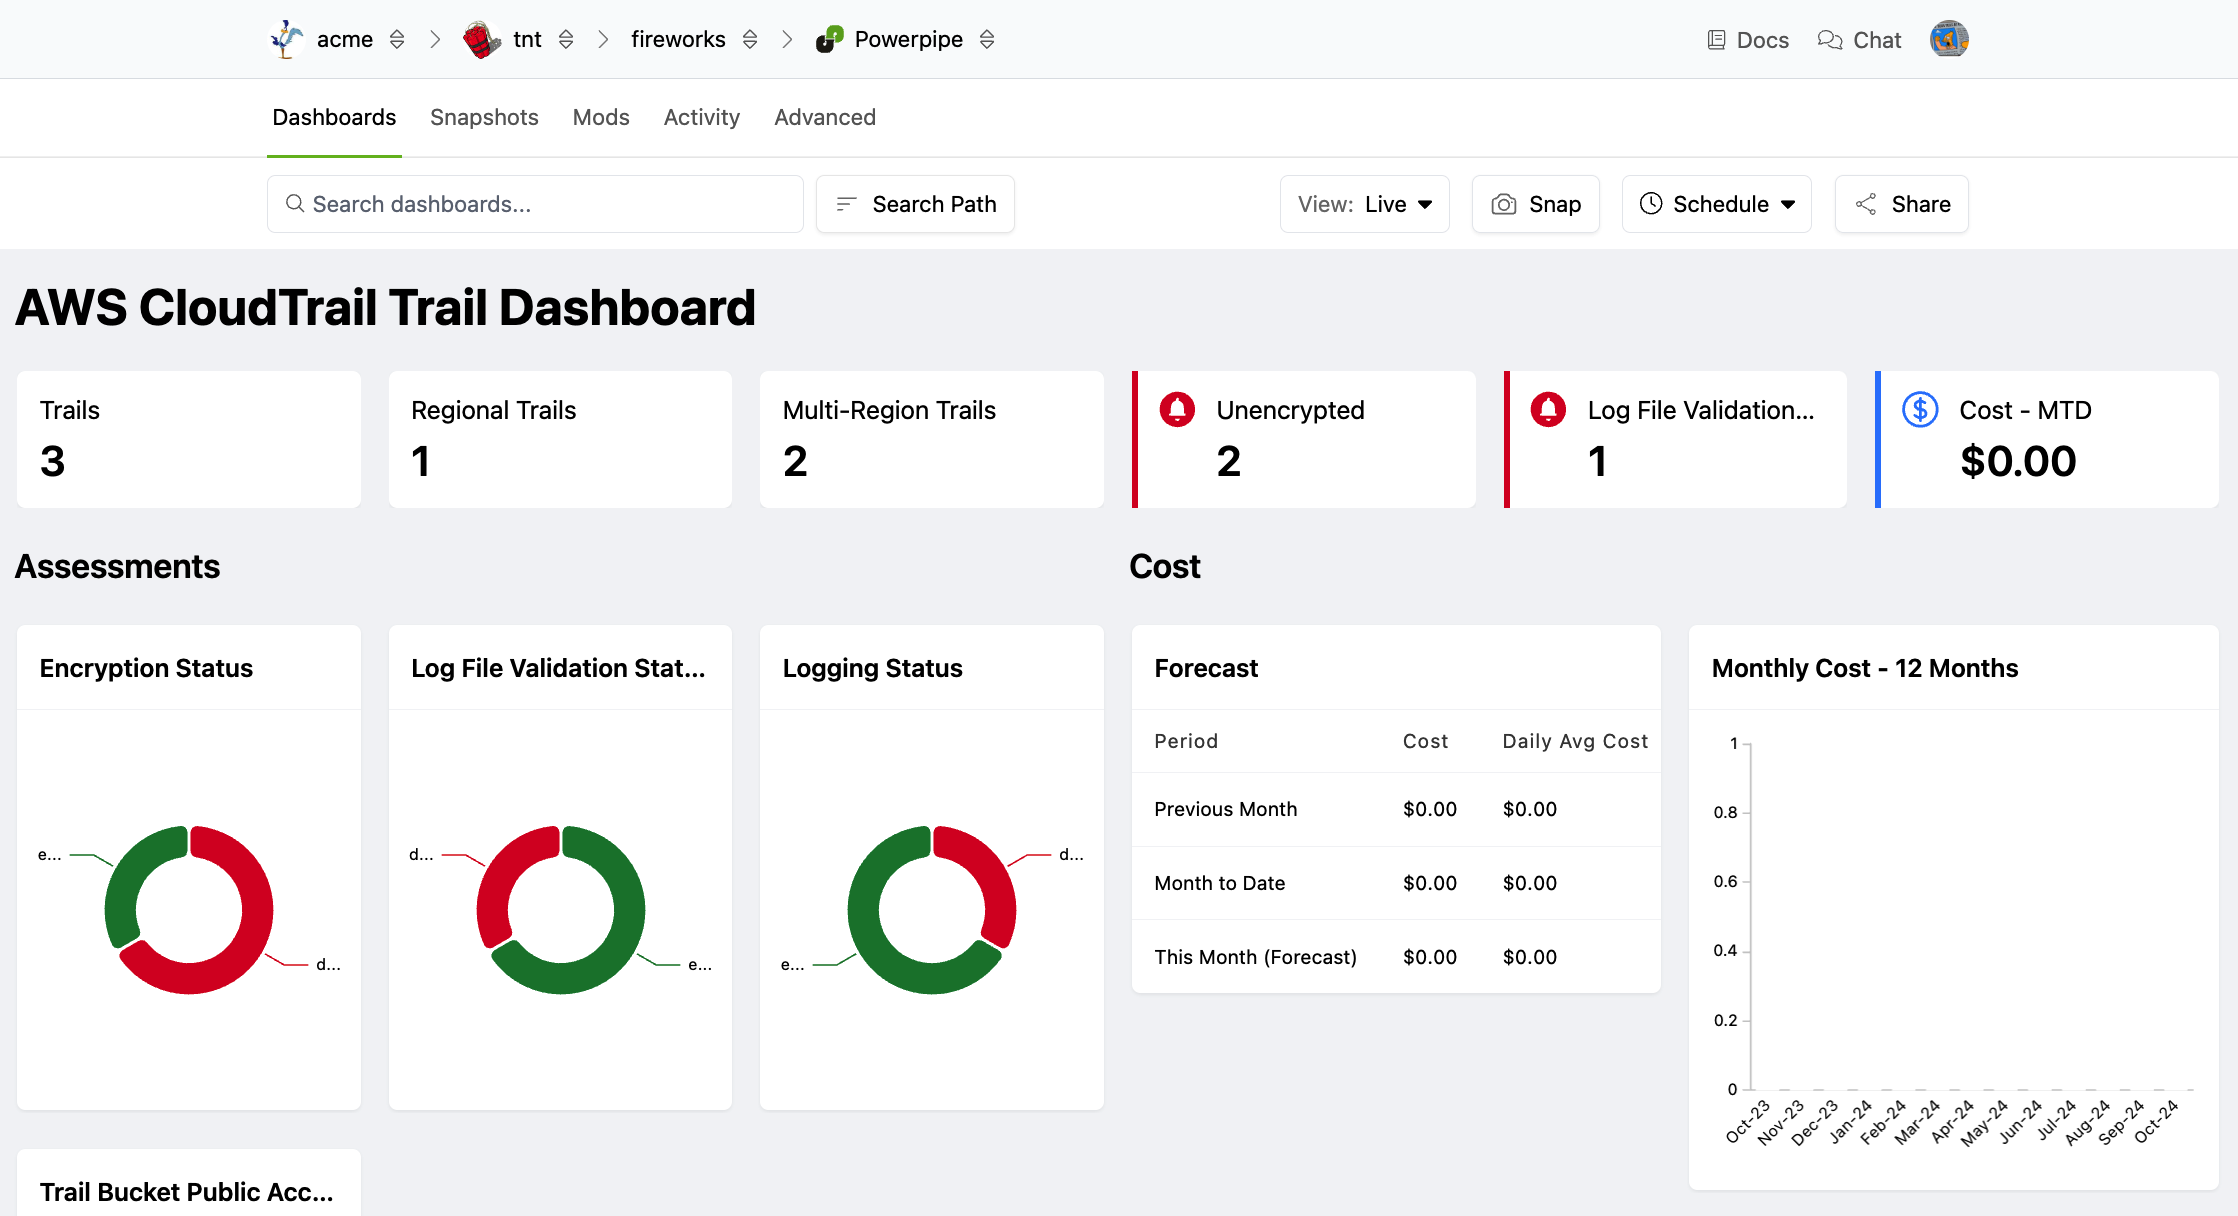Click the Log File Validation alert bell
2238x1216 pixels.
pyautogui.click(x=1548, y=410)
